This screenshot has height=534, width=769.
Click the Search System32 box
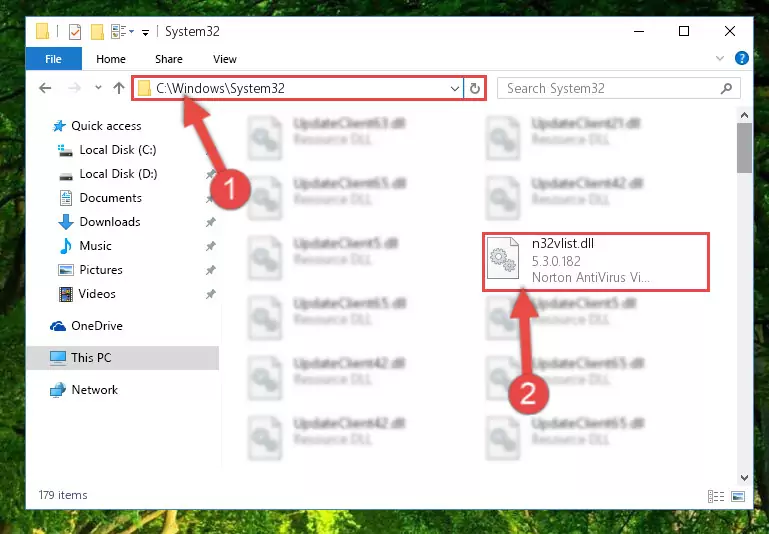(x=618, y=88)
